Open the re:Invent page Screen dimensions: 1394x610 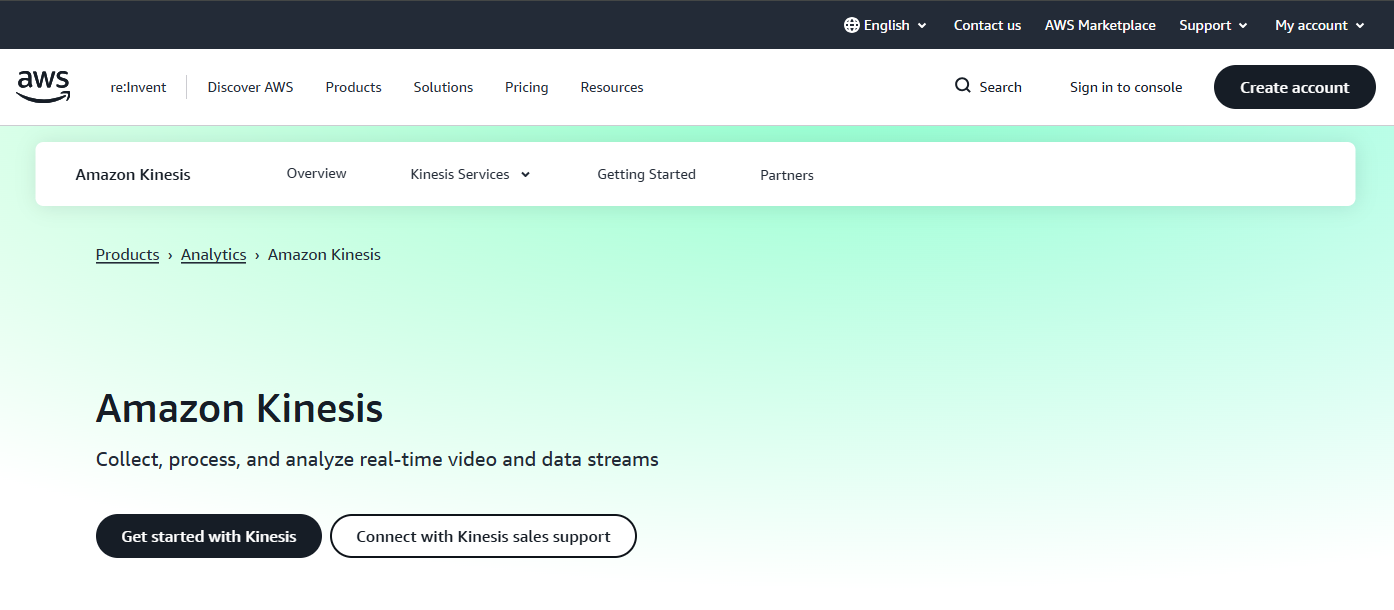(x=138, y=87)
